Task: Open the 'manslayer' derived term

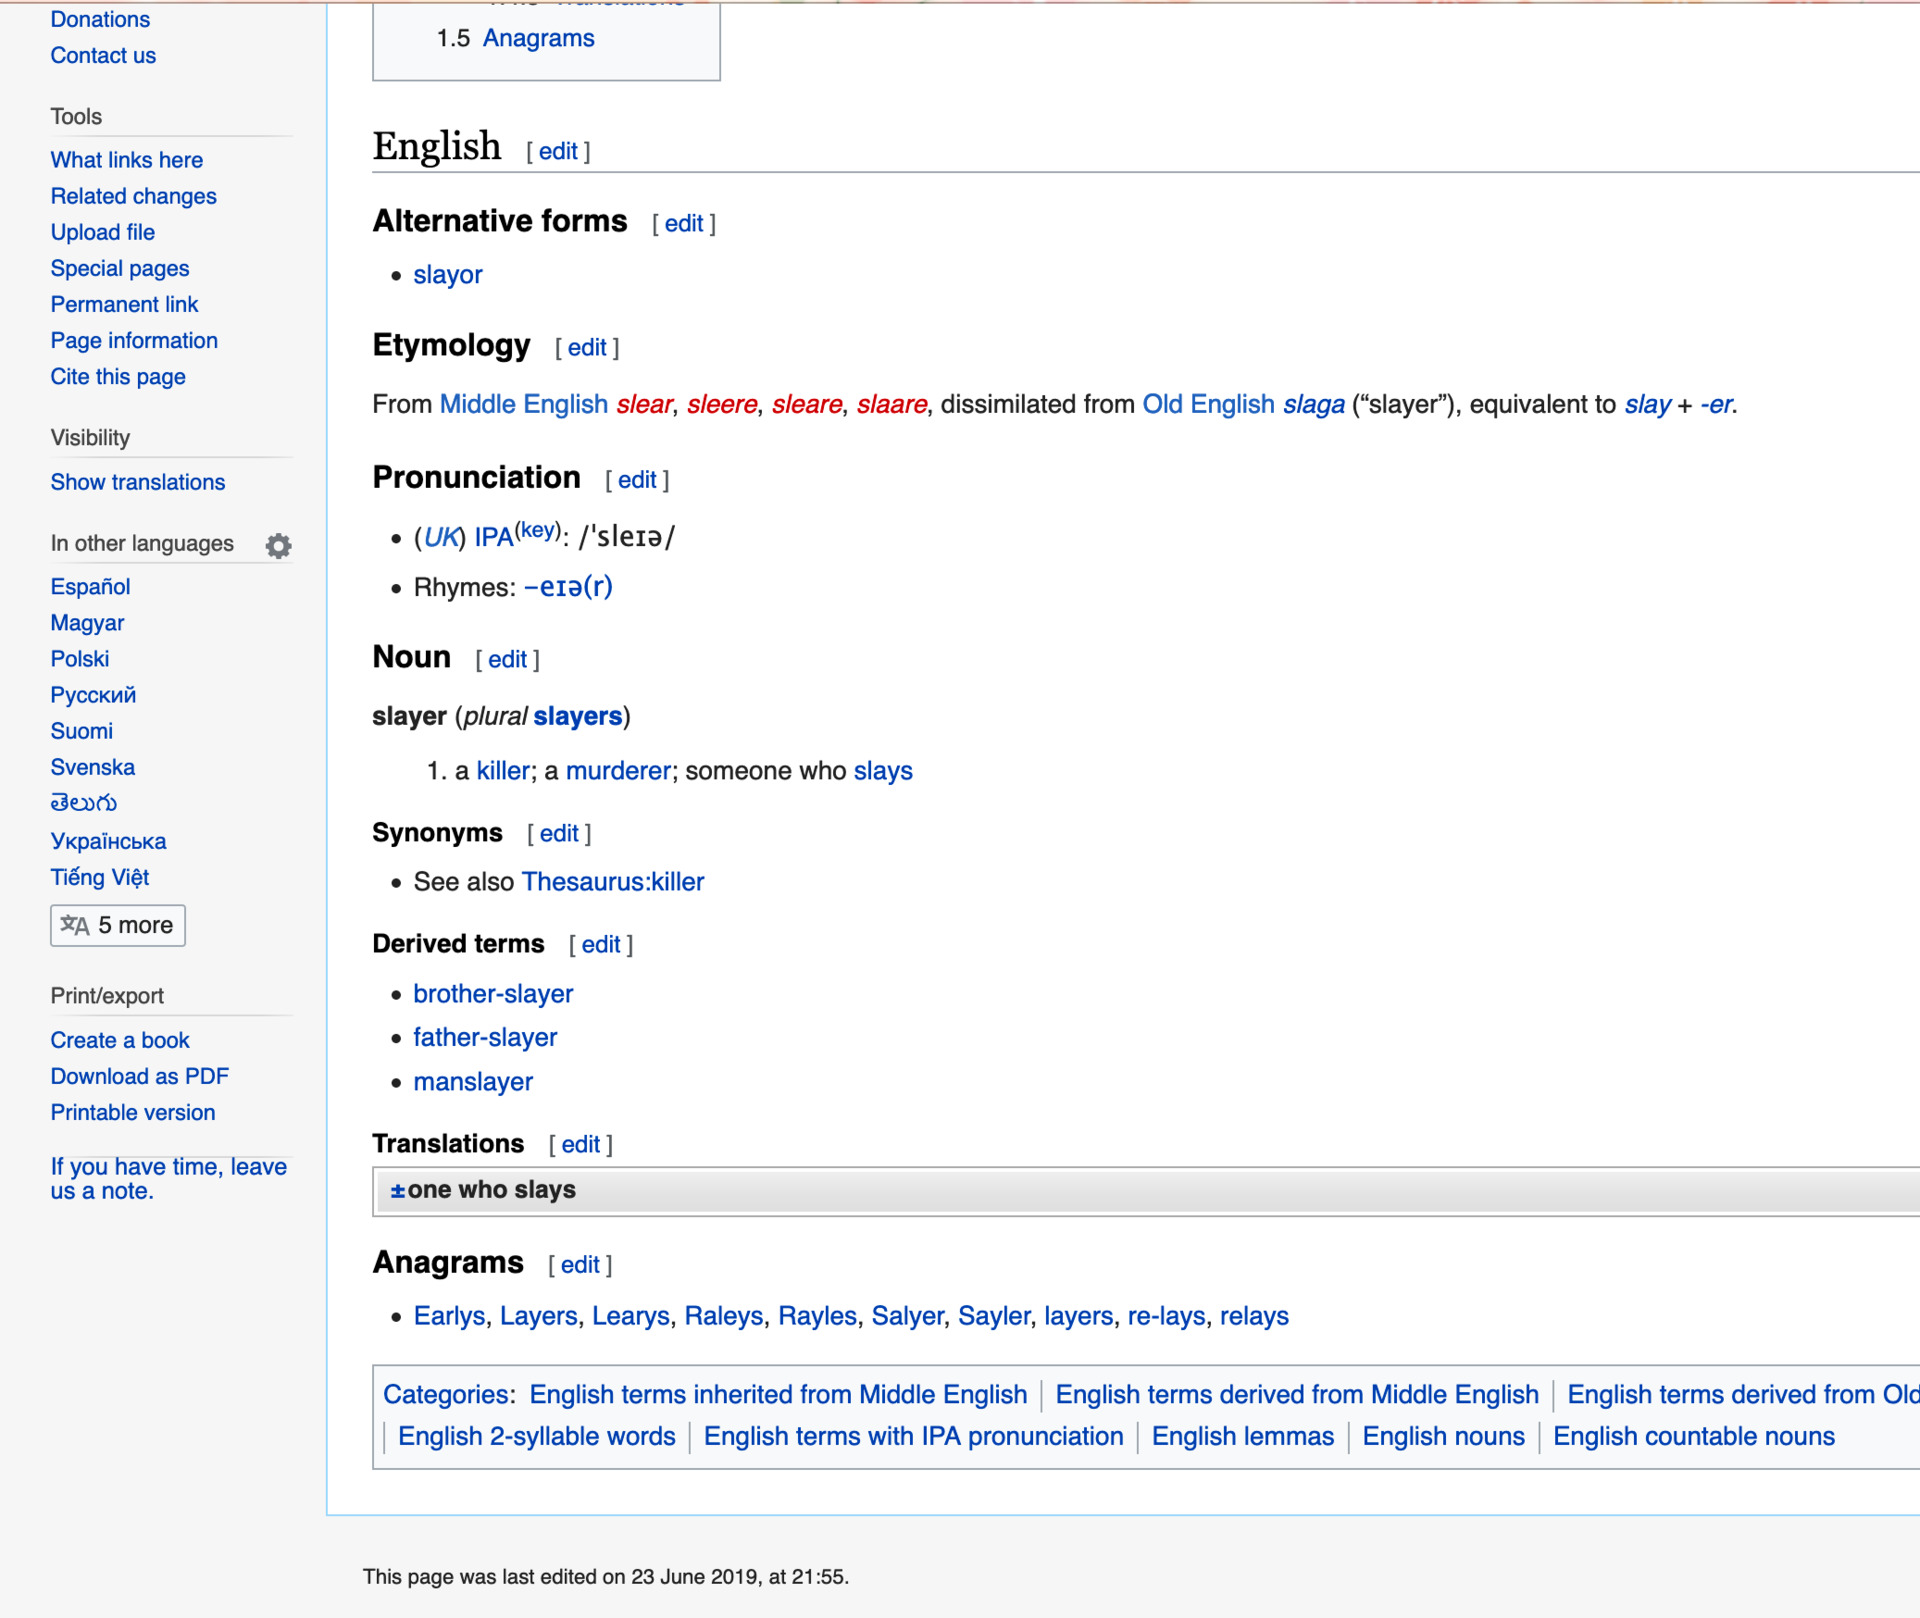Action: tap(473, 1082)
